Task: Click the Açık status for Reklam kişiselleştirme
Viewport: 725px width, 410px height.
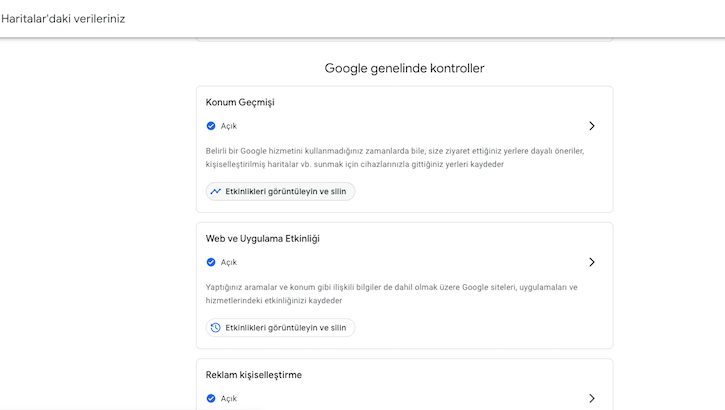Action: (229, 398)
